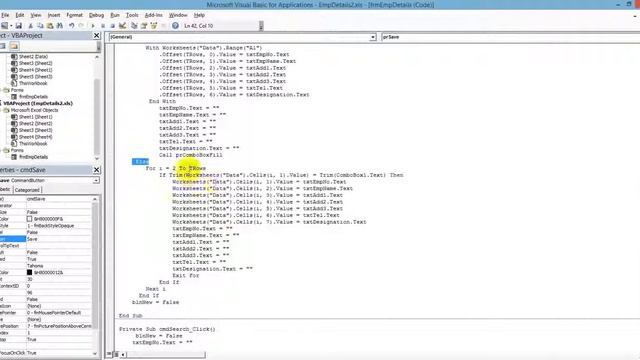Screen dimensions: 640x360
Task: Click the Reset stop icon
Action: [x=113, y=26]
